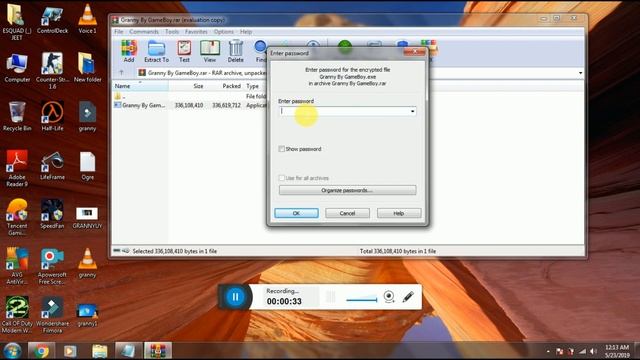Screen dimensions: 640x360
Task: Select the Counter-Strike 1.6 desktop shortcut
Action: (x=52, y=71)
